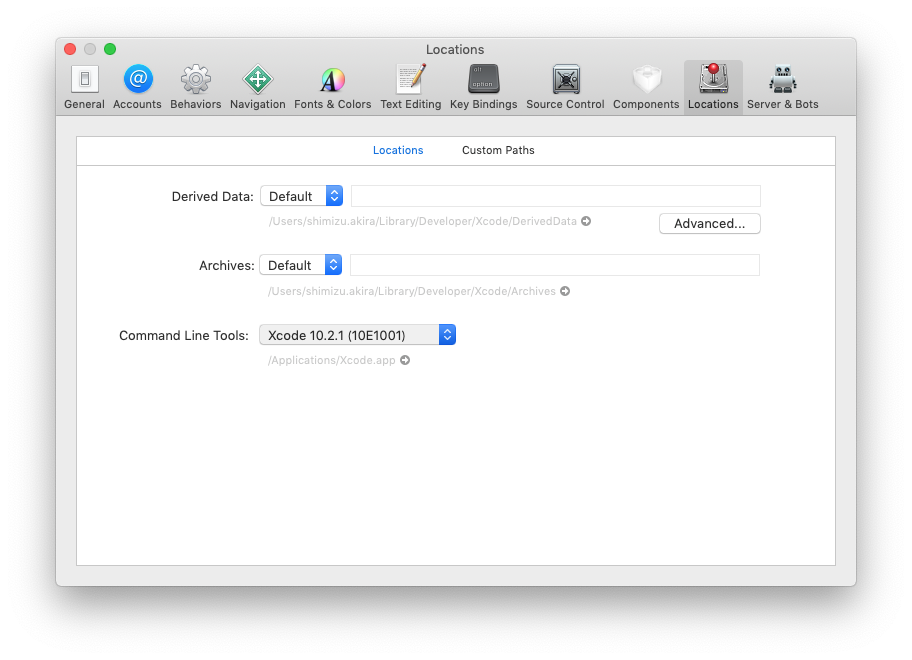Click the green zoom window button
The image size is (912, 660).
point(110,49)
